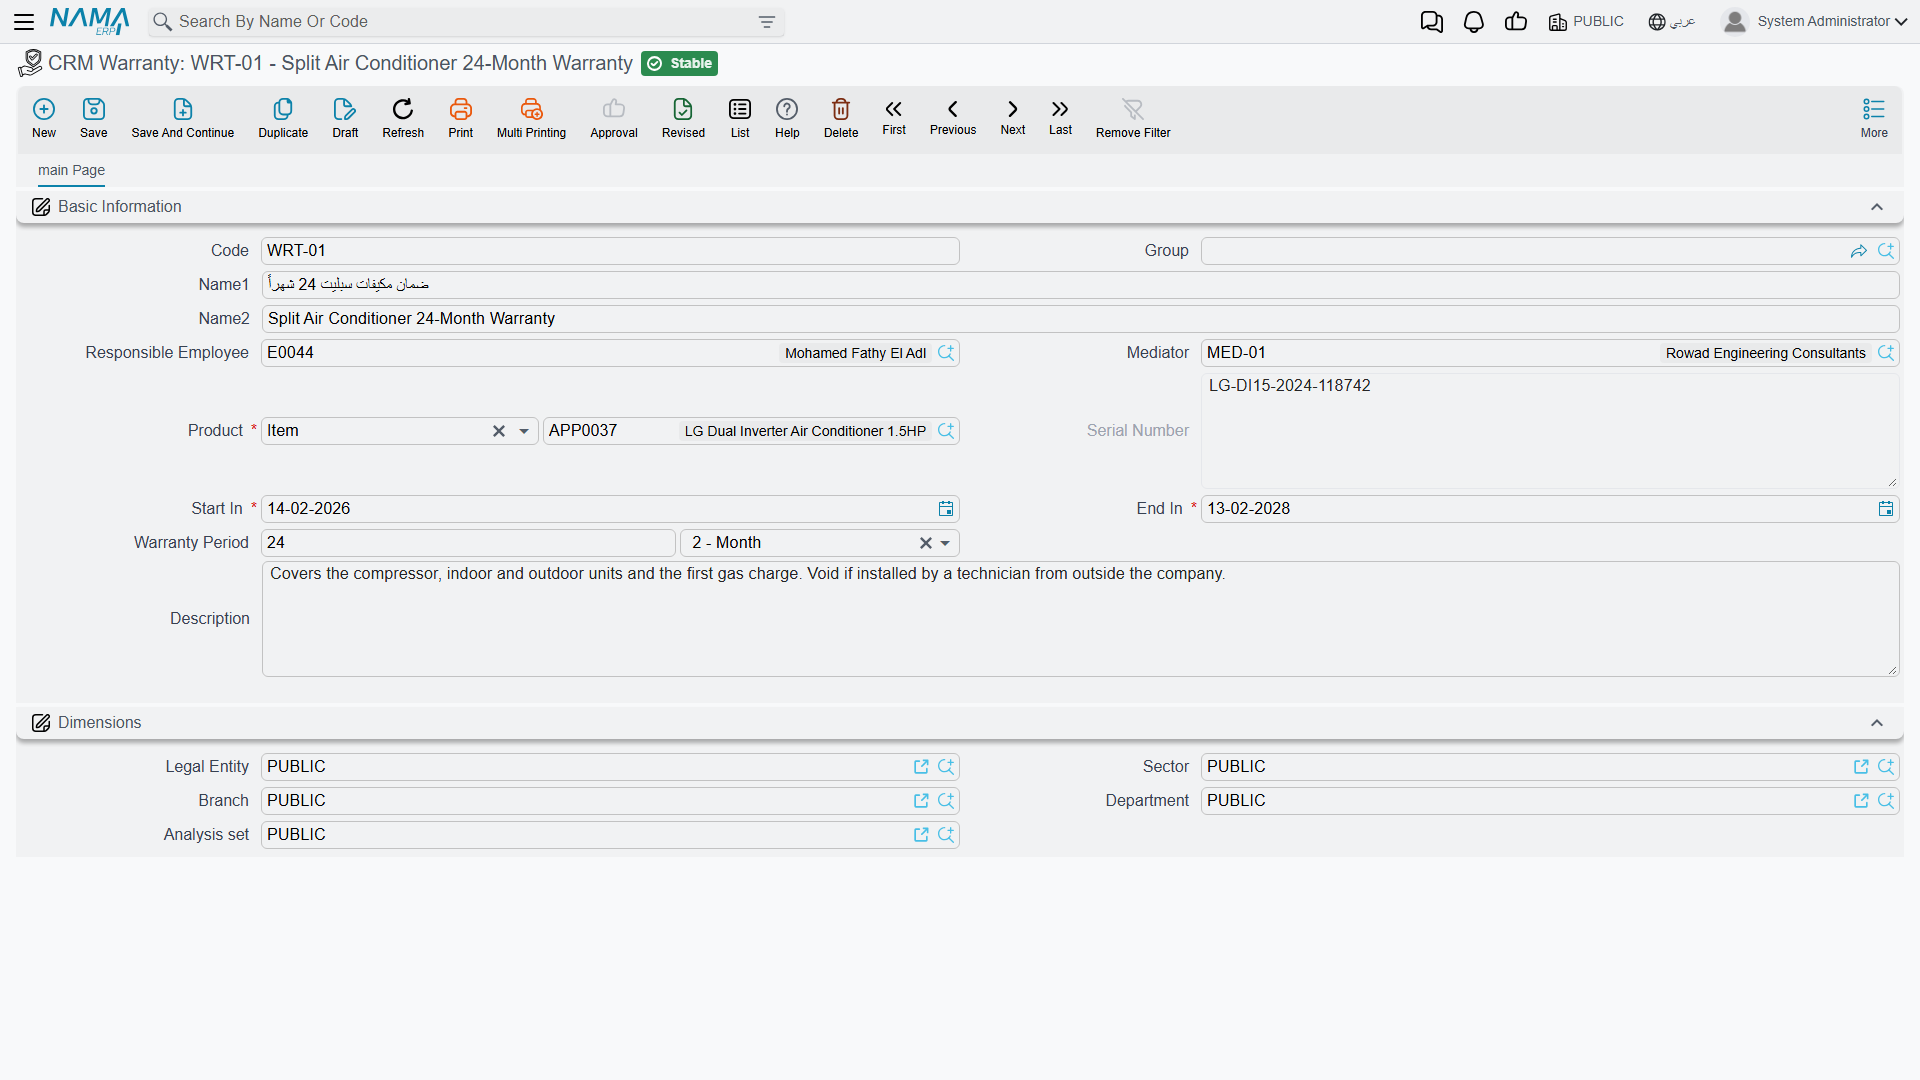This screenshot has height=1080, width=1920.
Task: Open the hamburger main menu
Action: pyautogui.click(x=24, y=21)
